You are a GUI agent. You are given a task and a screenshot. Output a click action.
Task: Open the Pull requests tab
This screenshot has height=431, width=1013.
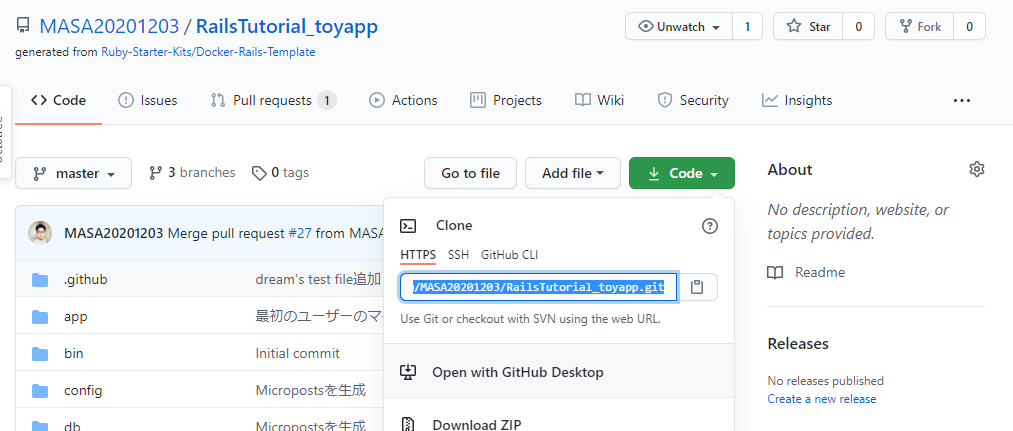tap(273, 100)
